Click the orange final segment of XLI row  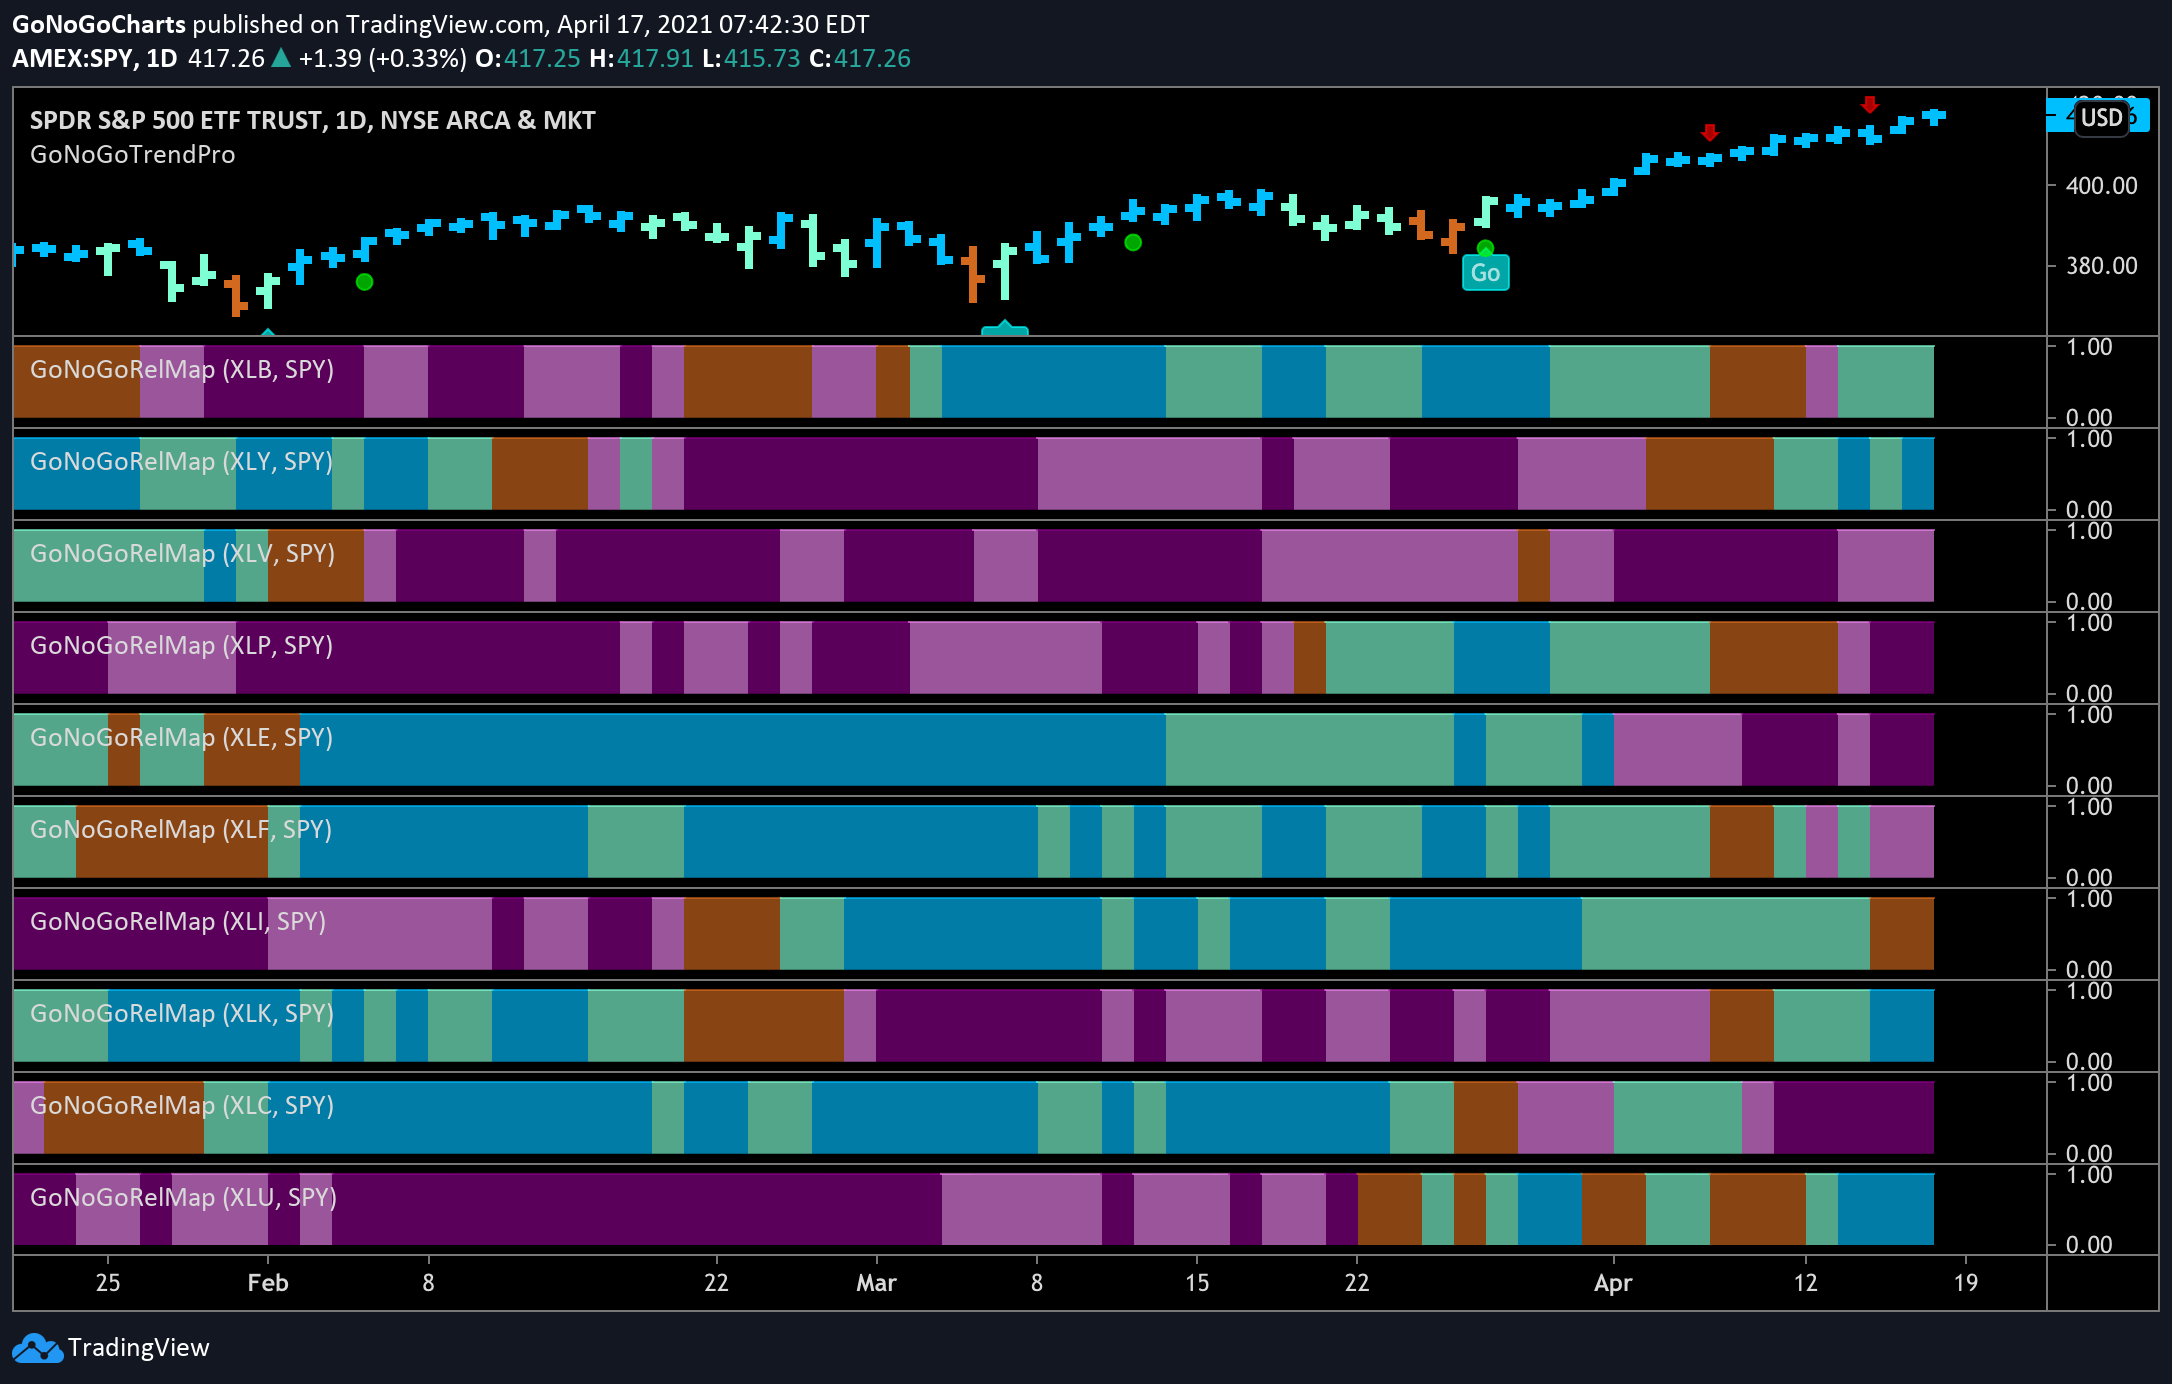pos(1901,933)
